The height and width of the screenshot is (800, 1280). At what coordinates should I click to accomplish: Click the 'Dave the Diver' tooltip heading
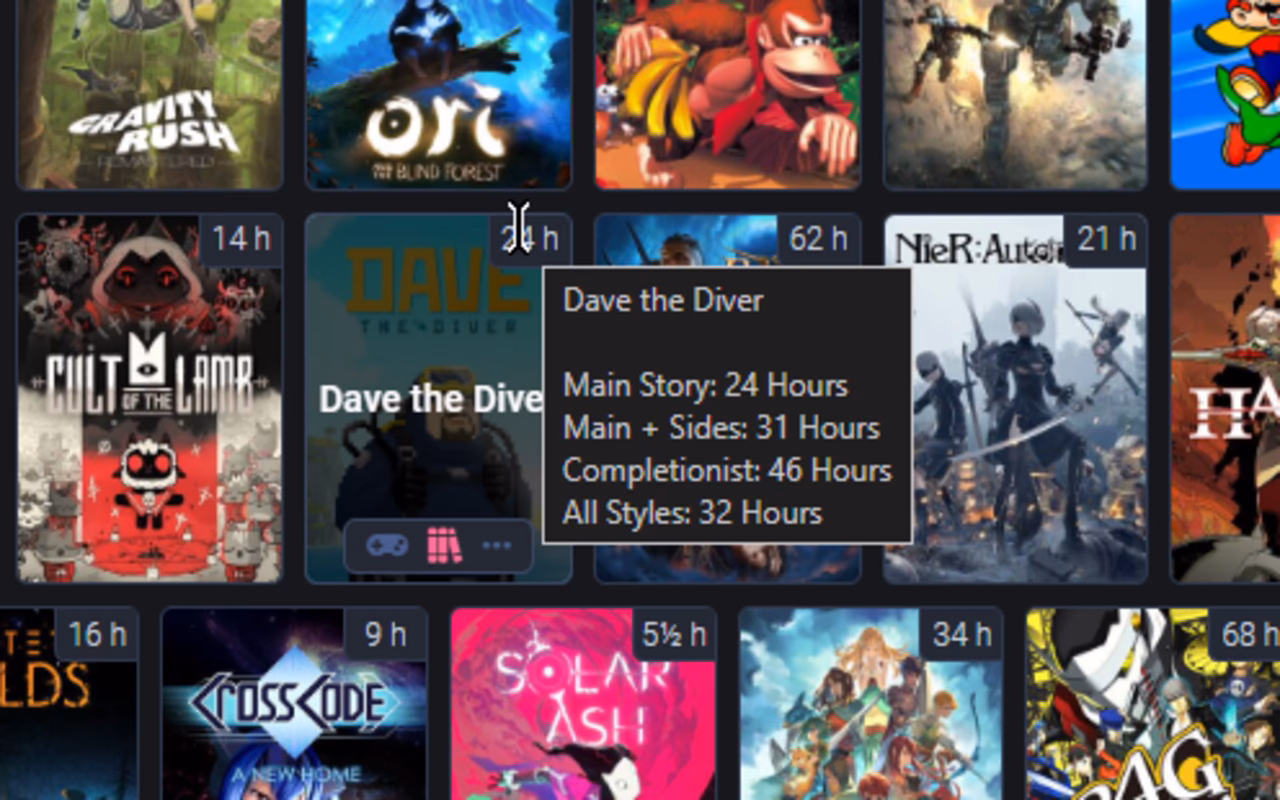click(x=663, y=300)
